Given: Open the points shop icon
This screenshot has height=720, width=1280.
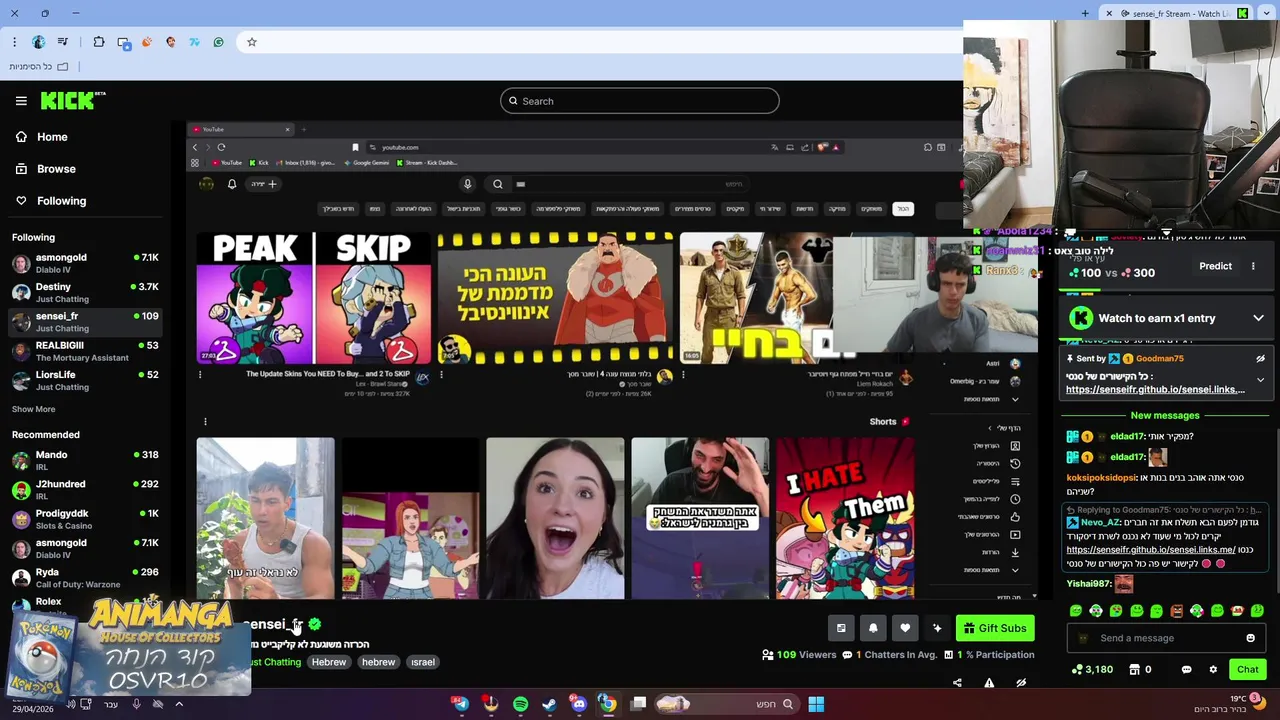Looking at the screenshot, I should point(1134,669).
